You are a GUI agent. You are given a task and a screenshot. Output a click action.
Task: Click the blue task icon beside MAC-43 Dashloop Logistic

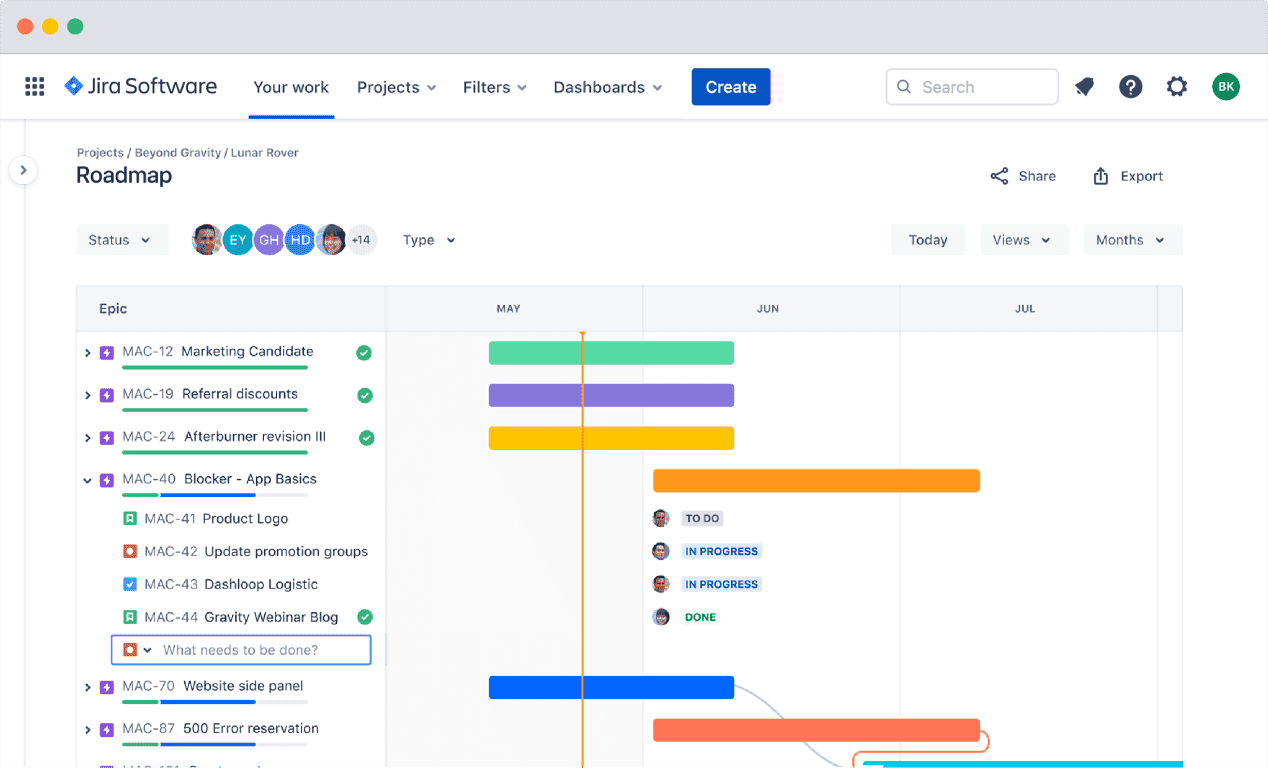point(128,584)
